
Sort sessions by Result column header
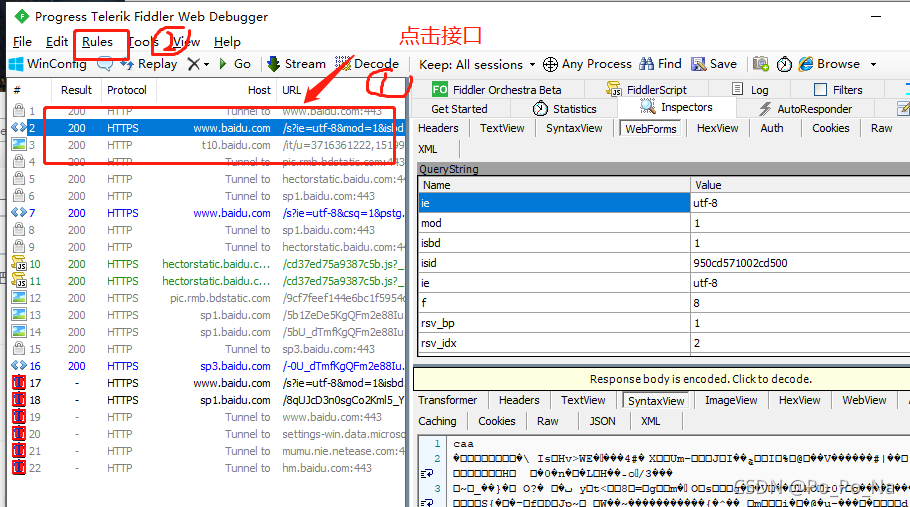pyautogui.click(x=76, y=90)
